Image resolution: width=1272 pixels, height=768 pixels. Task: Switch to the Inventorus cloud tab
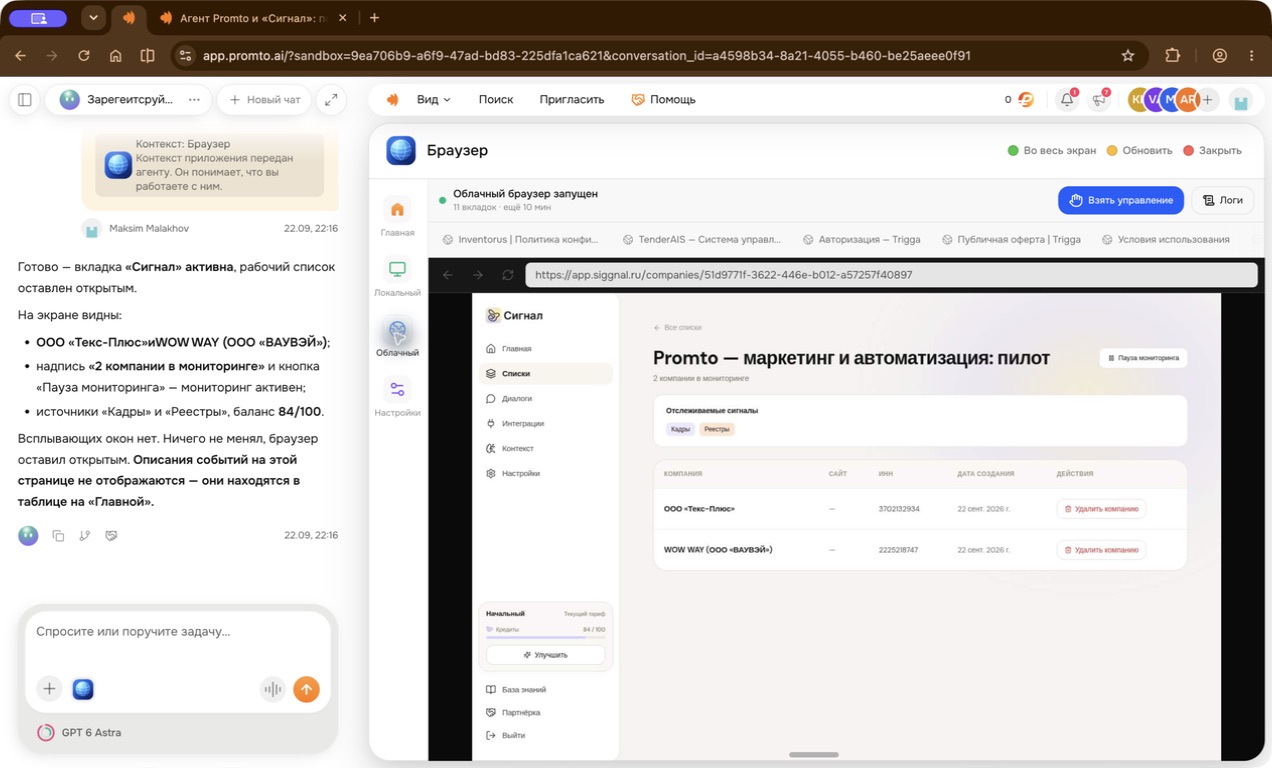(520, 239)
